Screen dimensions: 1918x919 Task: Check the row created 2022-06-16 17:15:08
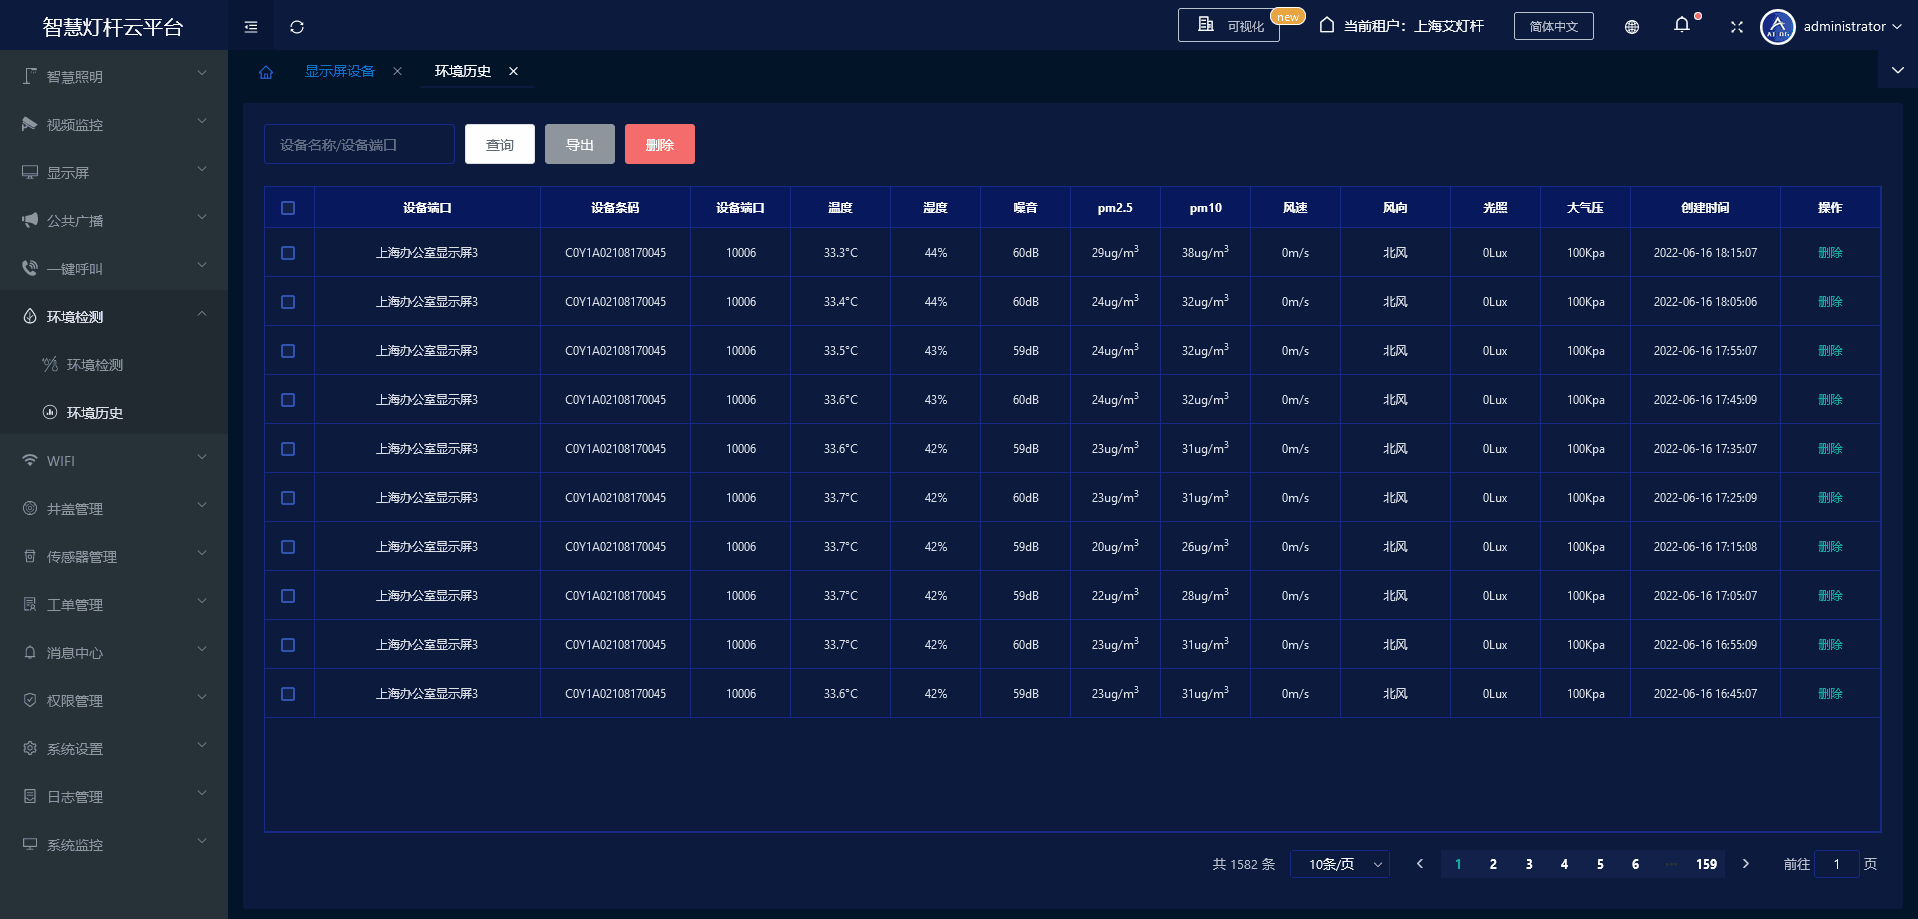(x=288, y=547)
